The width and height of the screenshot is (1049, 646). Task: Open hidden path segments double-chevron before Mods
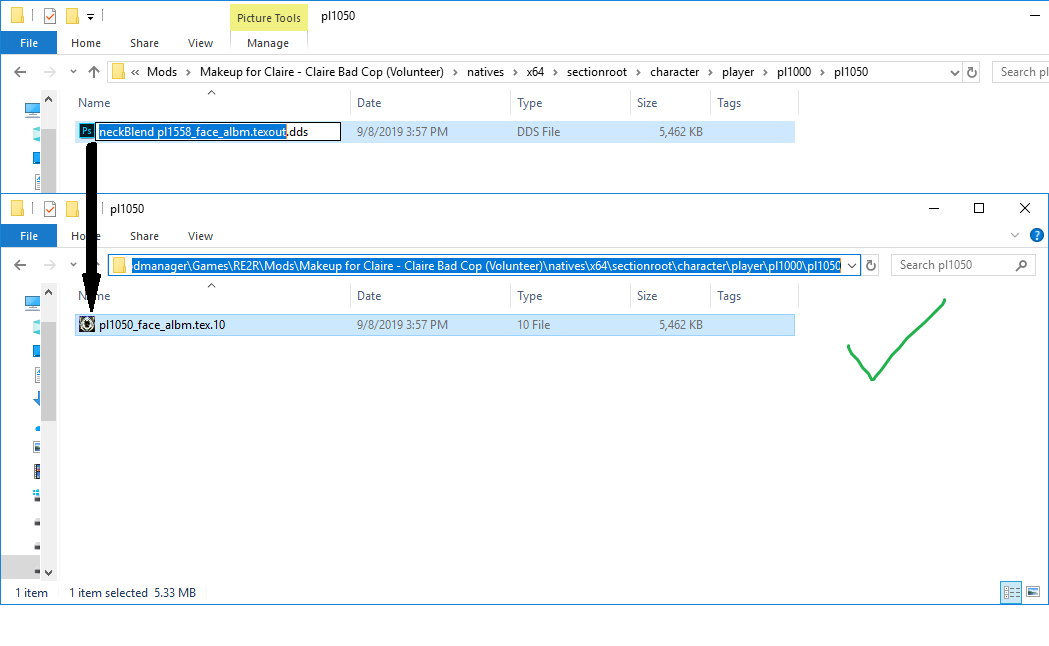[135, 72]
